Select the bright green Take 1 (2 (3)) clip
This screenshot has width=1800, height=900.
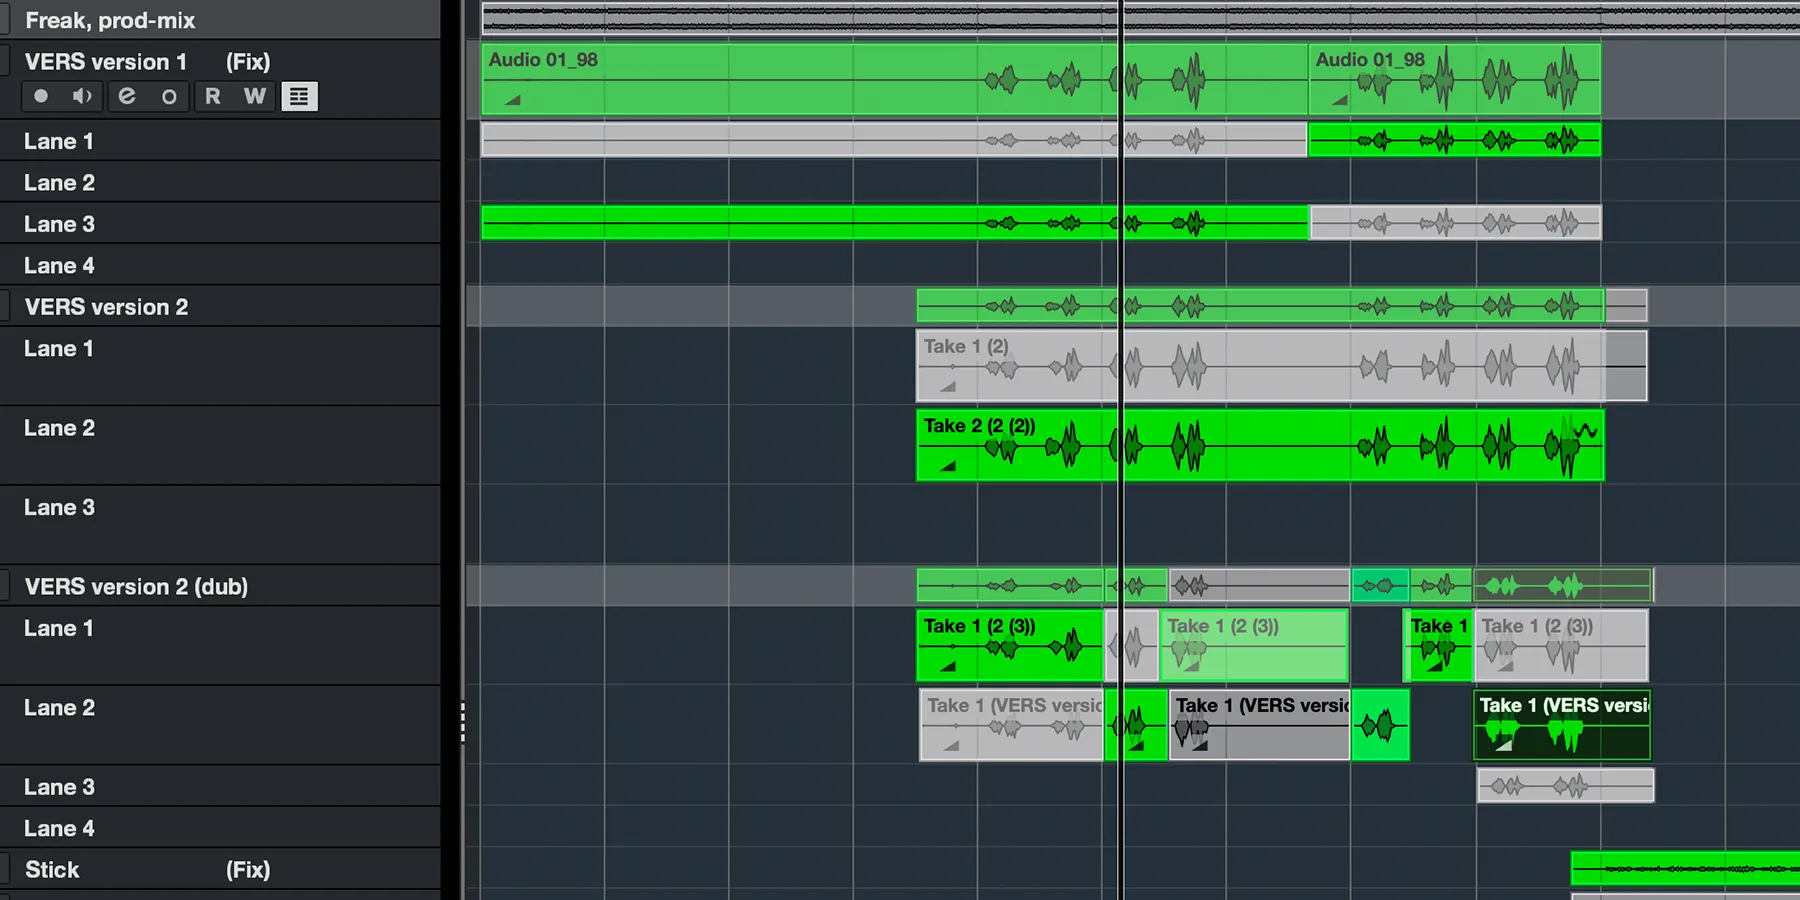(x=1008, y=645)
